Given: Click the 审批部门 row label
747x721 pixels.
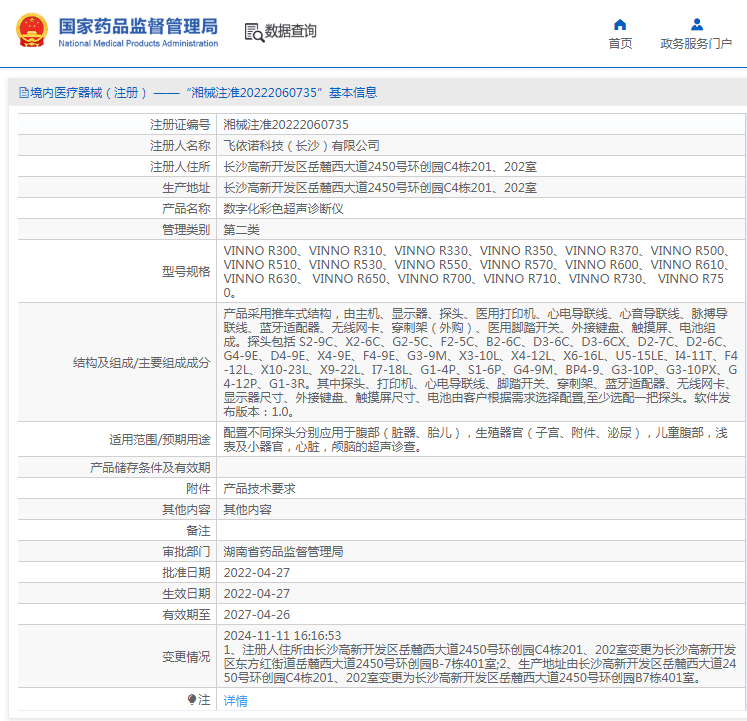Looking at the screenshot, I should coord(186,551).
